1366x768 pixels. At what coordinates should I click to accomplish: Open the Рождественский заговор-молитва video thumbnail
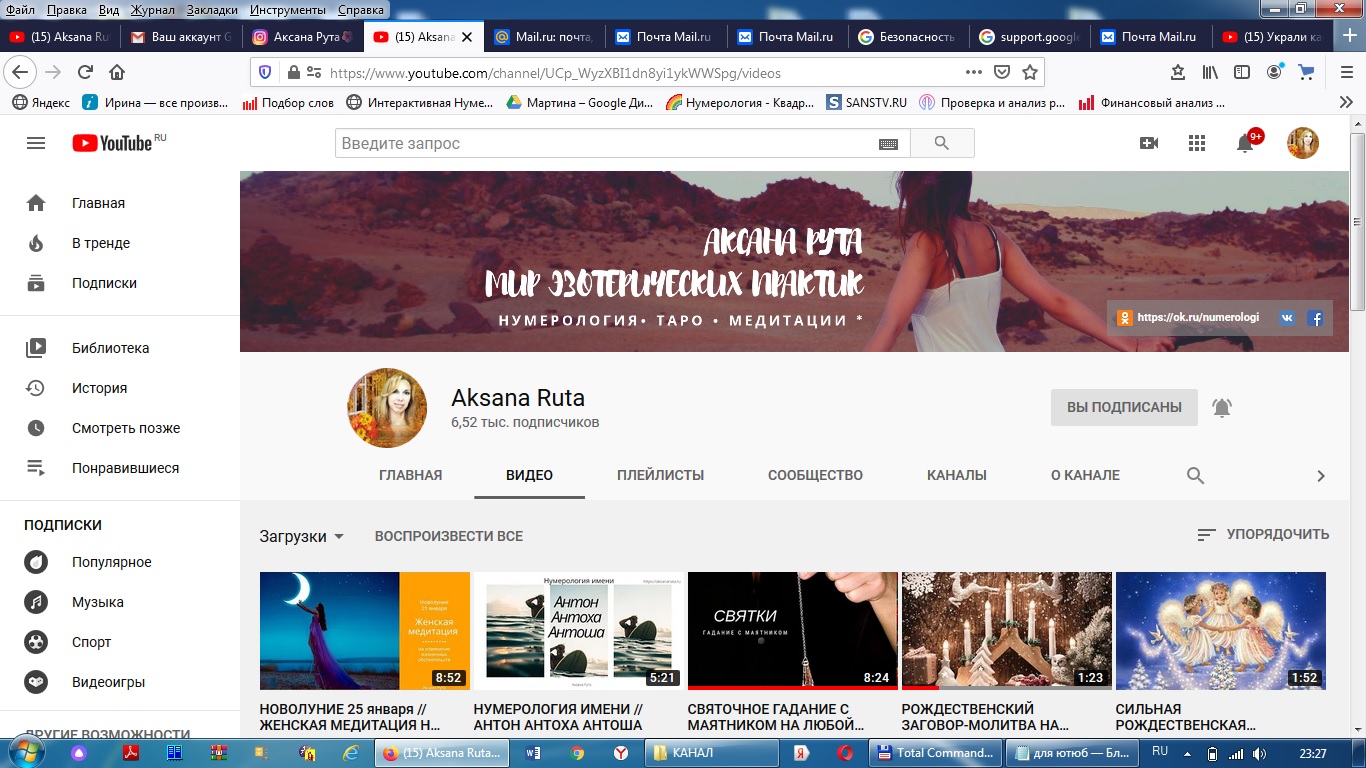pyautogui.click(x=1006, y=631)
